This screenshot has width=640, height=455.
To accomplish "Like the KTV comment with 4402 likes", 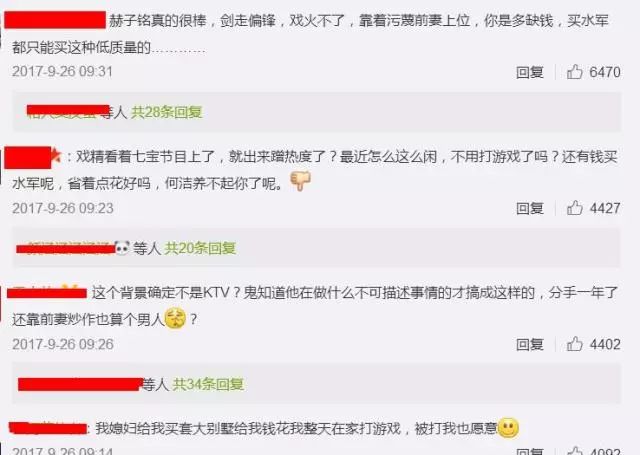I will coord(574,344).
